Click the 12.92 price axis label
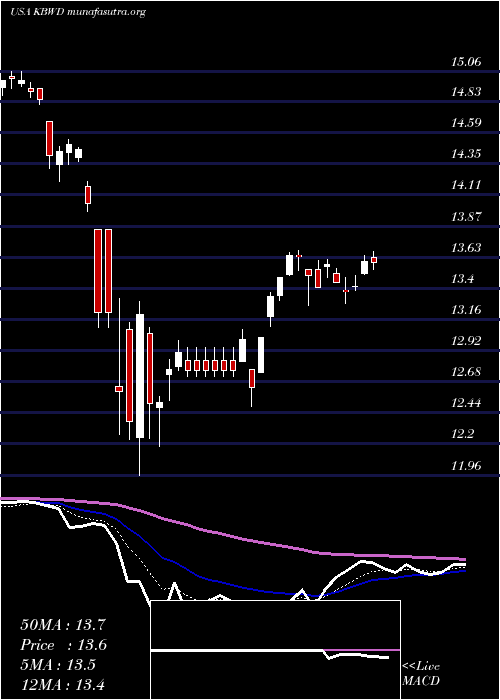 pyautogui.click(x=466, y=341)
